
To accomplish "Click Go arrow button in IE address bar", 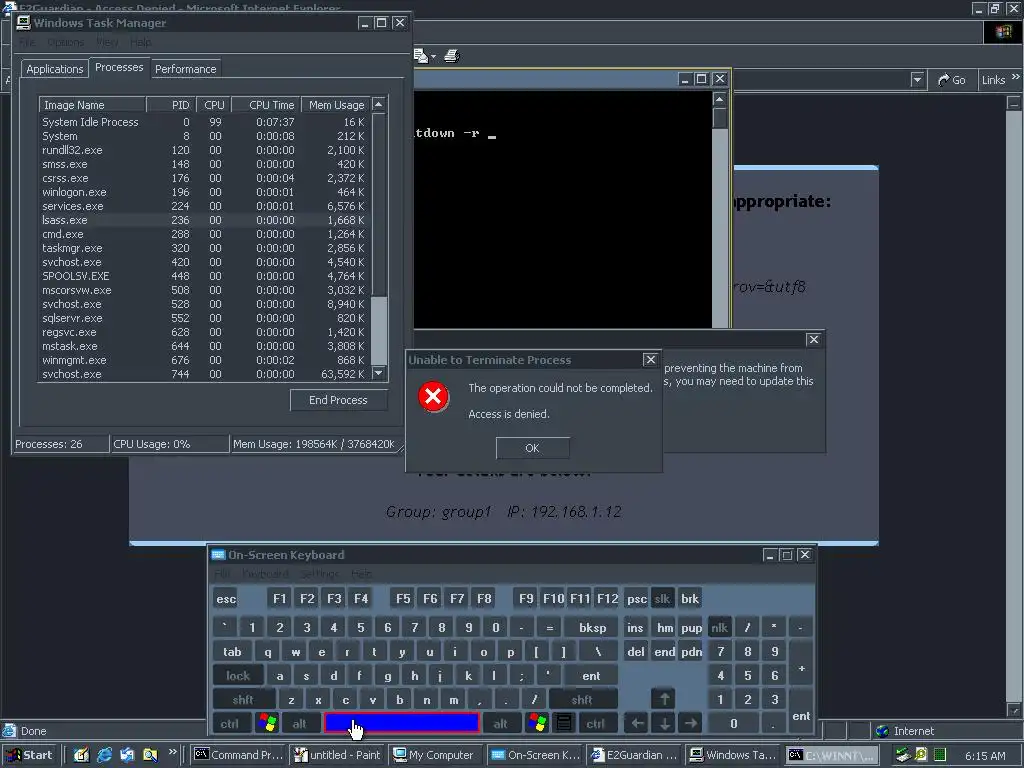I will pos(952,80).
